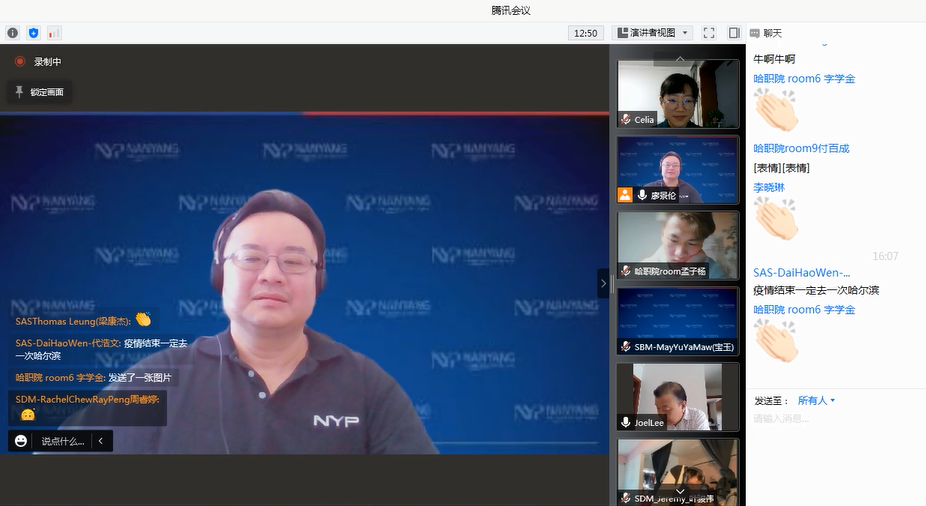Viewport: 926px width, 506px height.
Task: Toggle the side panel layout icon
Action: (x=733, y=33)
